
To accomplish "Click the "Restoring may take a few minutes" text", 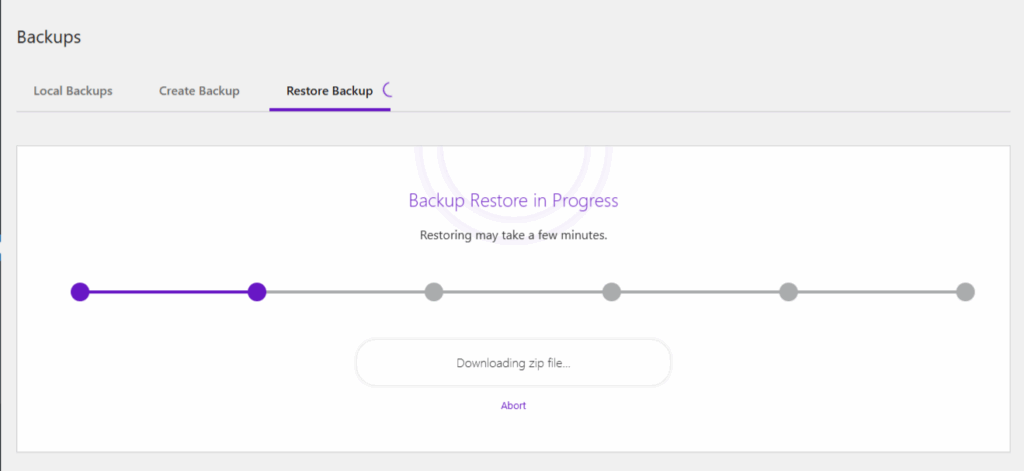I will 513,236.
